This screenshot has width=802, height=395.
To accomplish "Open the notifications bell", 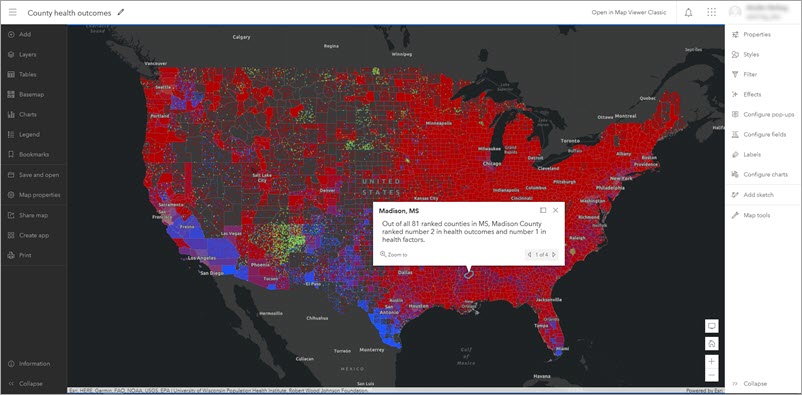I will click(688, 12).
